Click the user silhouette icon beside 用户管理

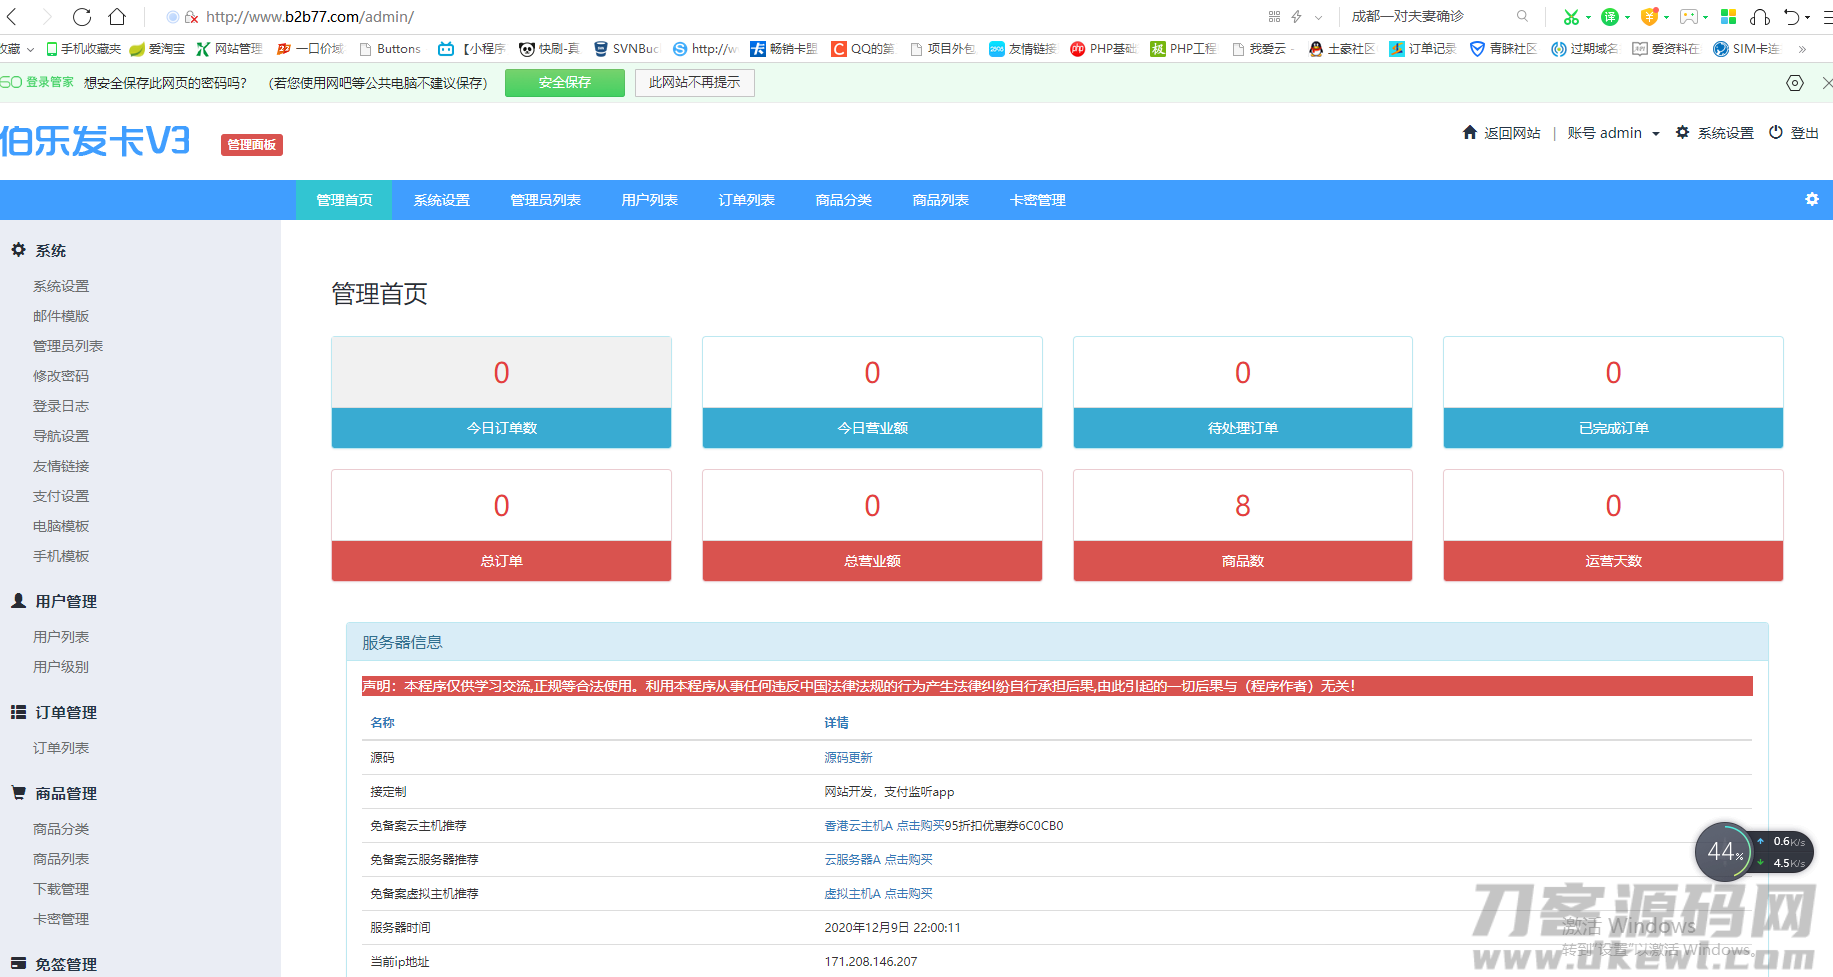[17, 600]
